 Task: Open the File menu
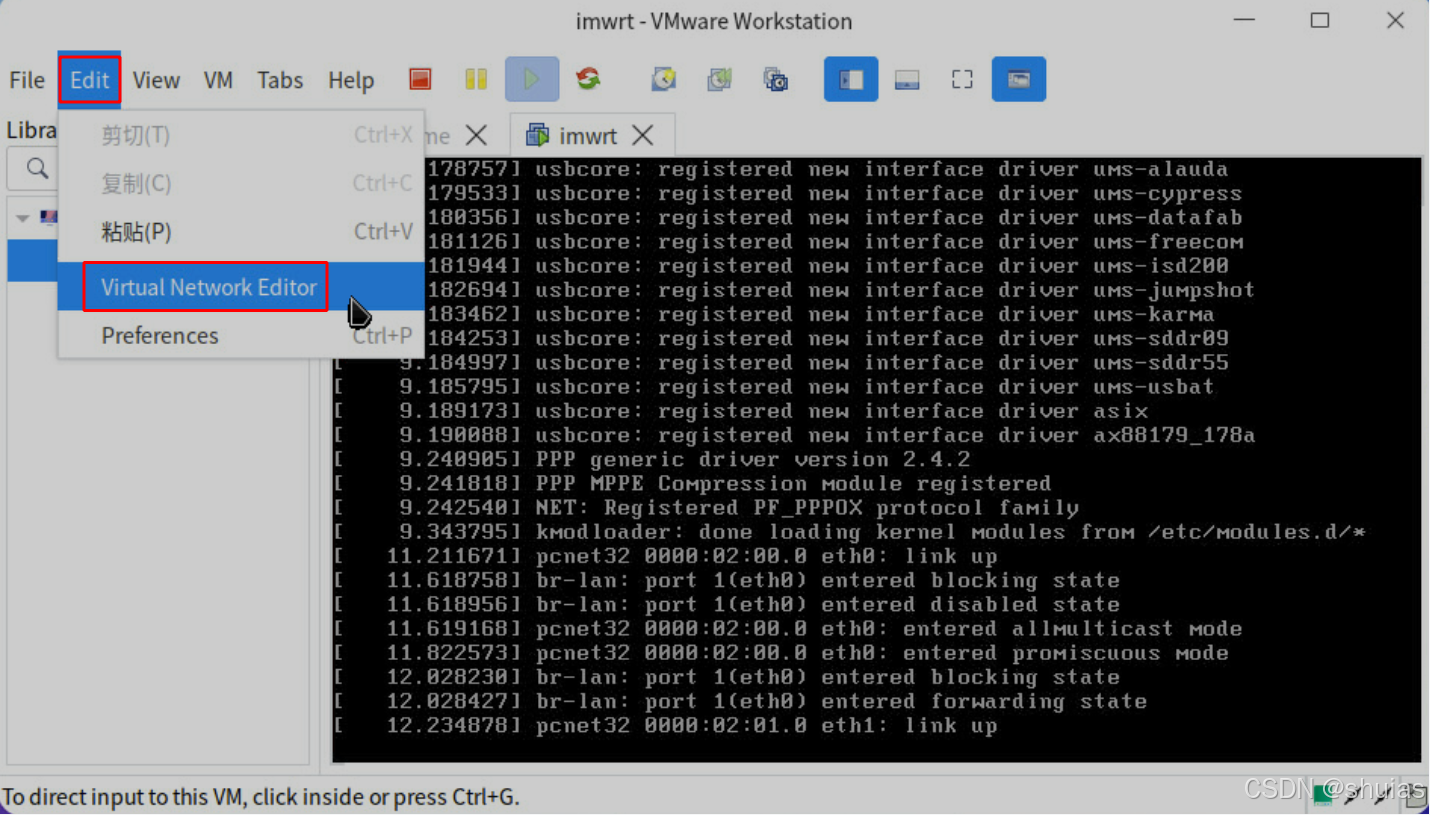click(x=27, y=80)
